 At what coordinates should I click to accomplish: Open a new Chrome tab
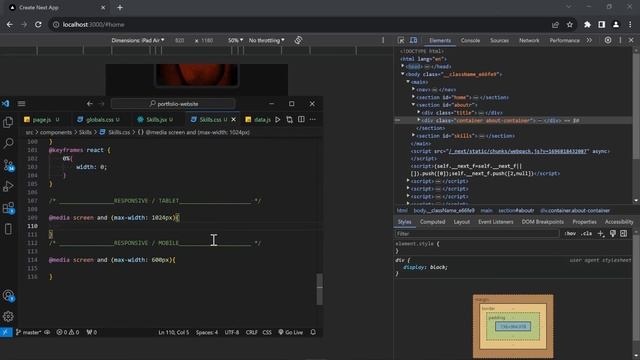[120, 7]
